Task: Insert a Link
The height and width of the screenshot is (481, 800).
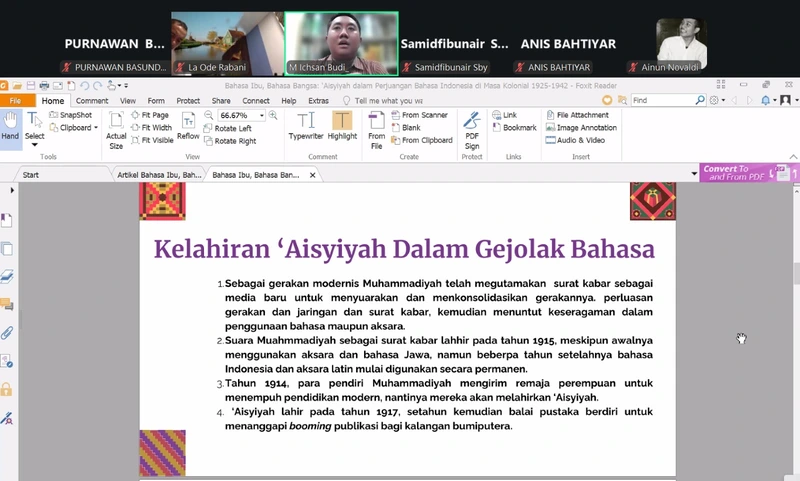Action: pyautogui.click(x=505, y=115)
